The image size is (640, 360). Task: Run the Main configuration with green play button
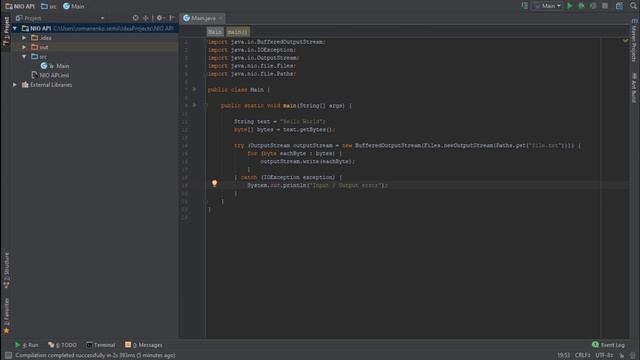pos(570,6)
